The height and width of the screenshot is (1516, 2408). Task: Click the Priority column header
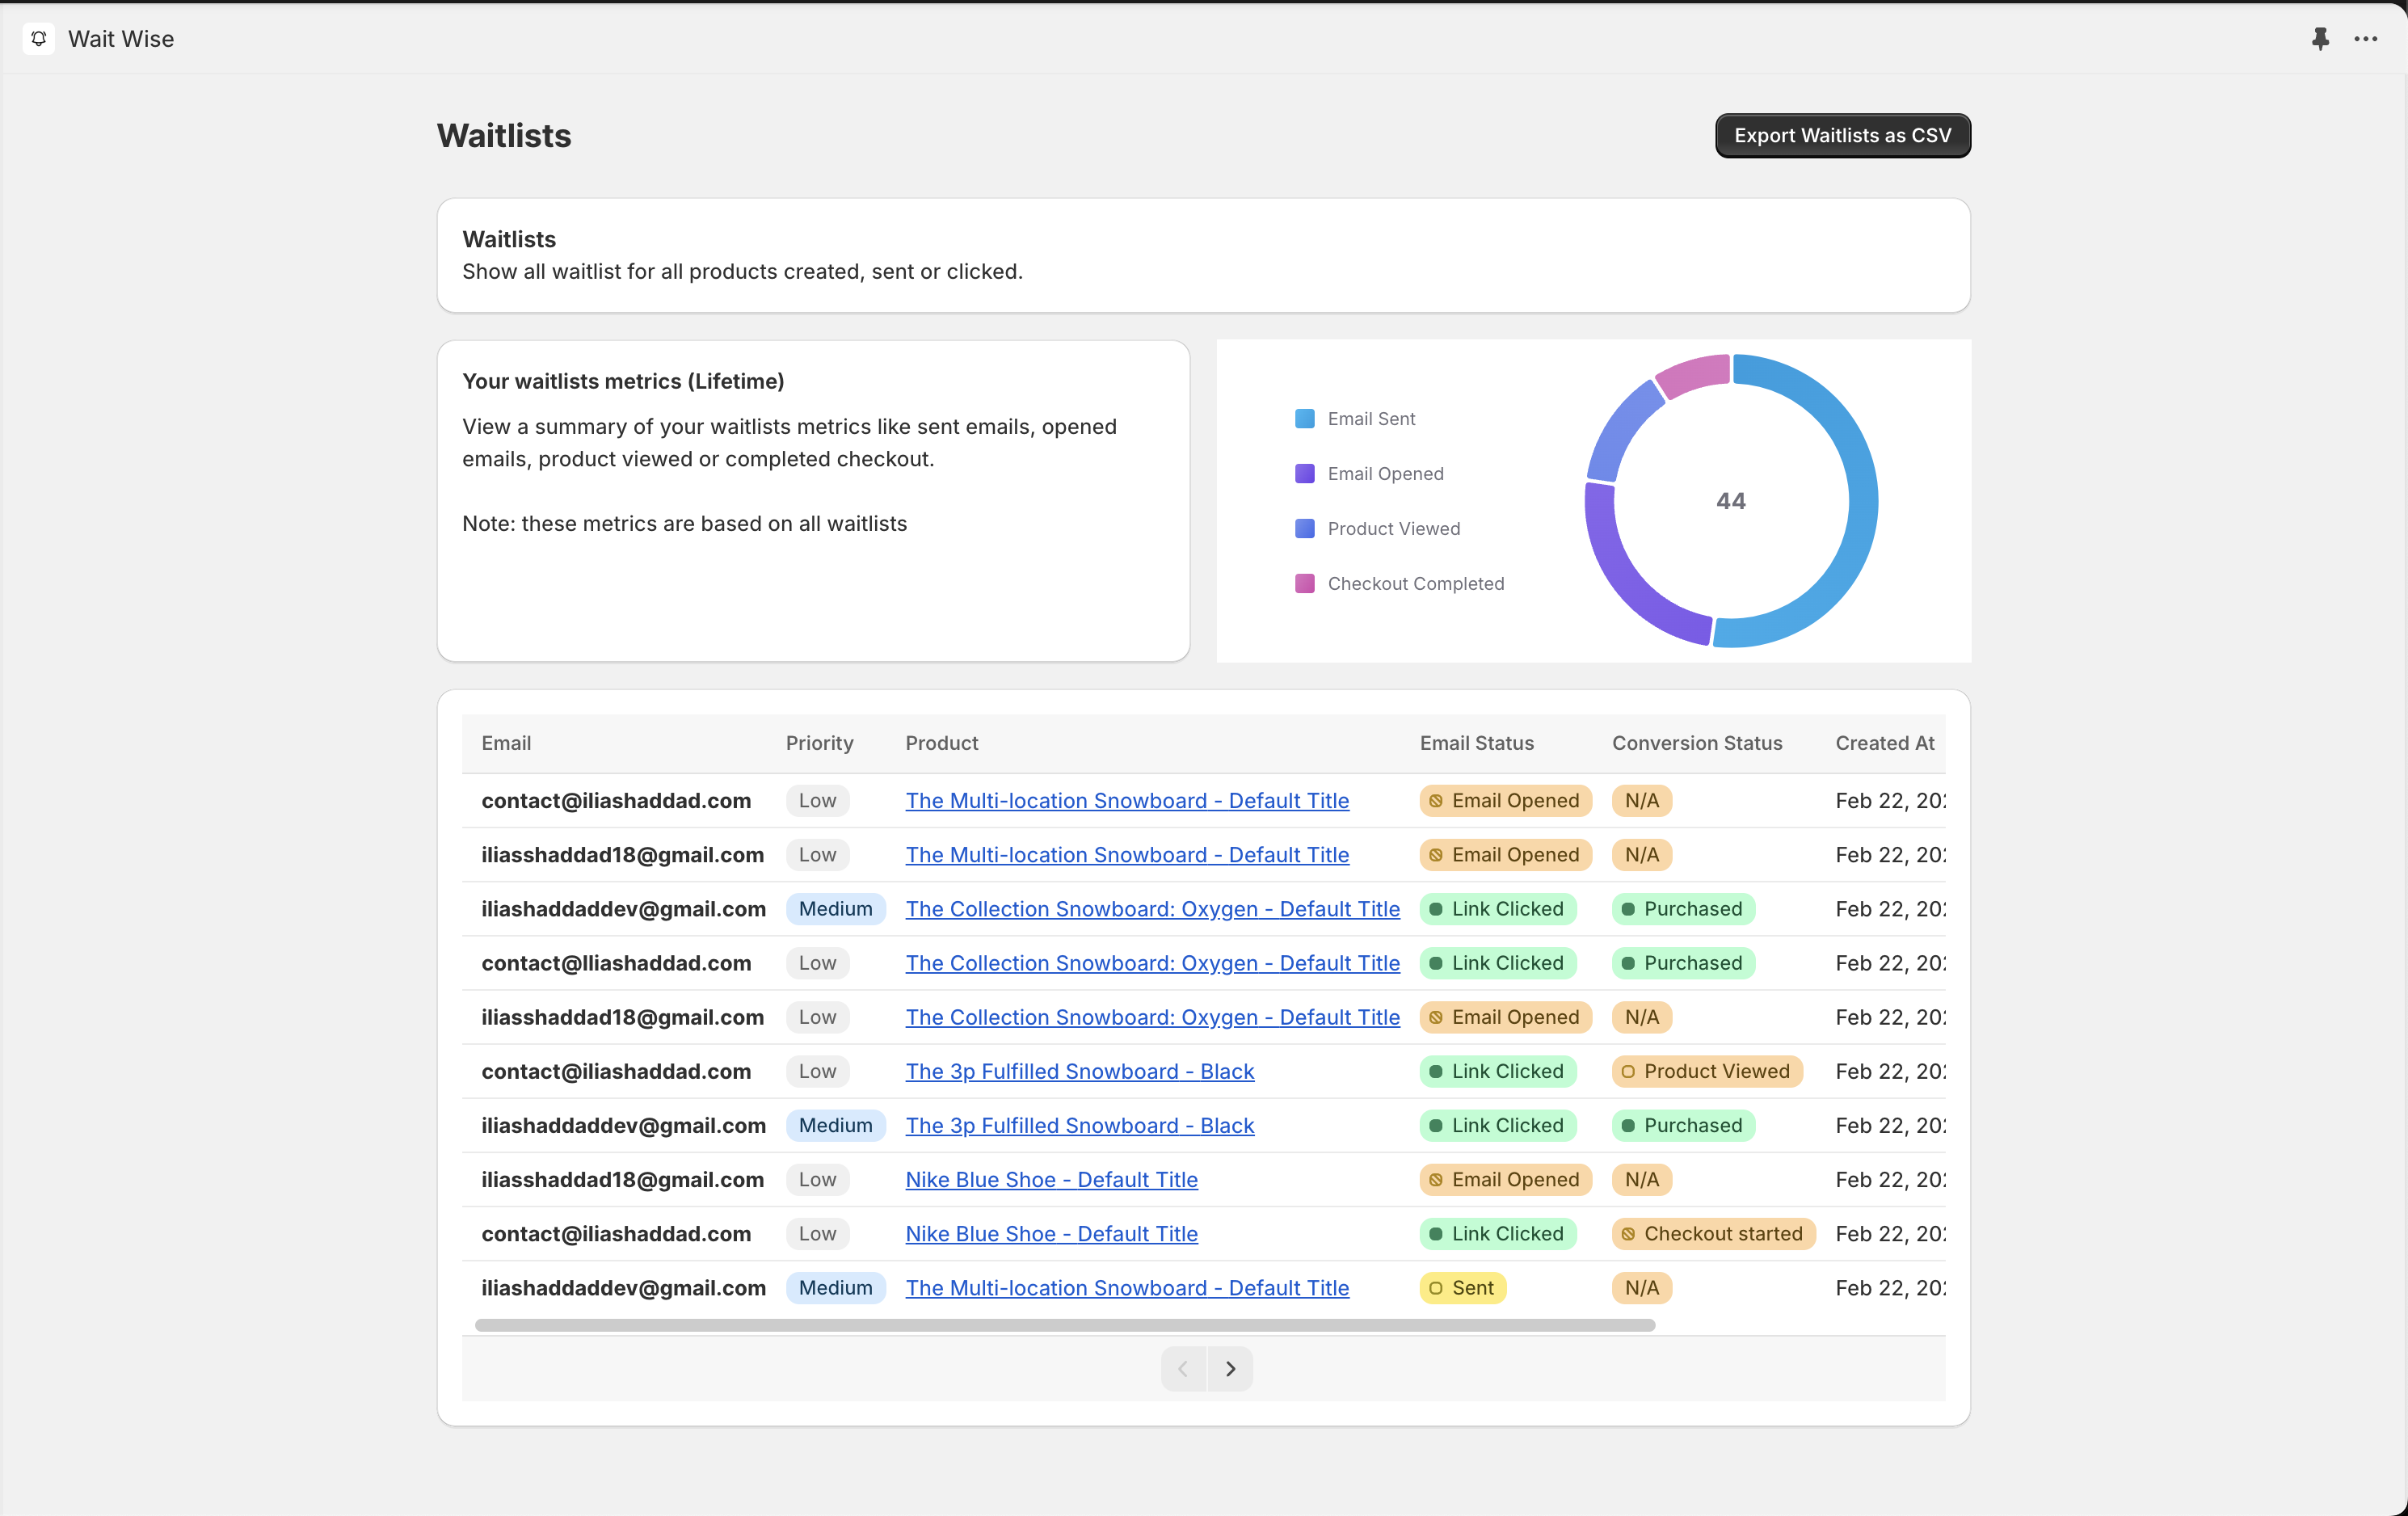pyautogui.click(x=819, y=742)
